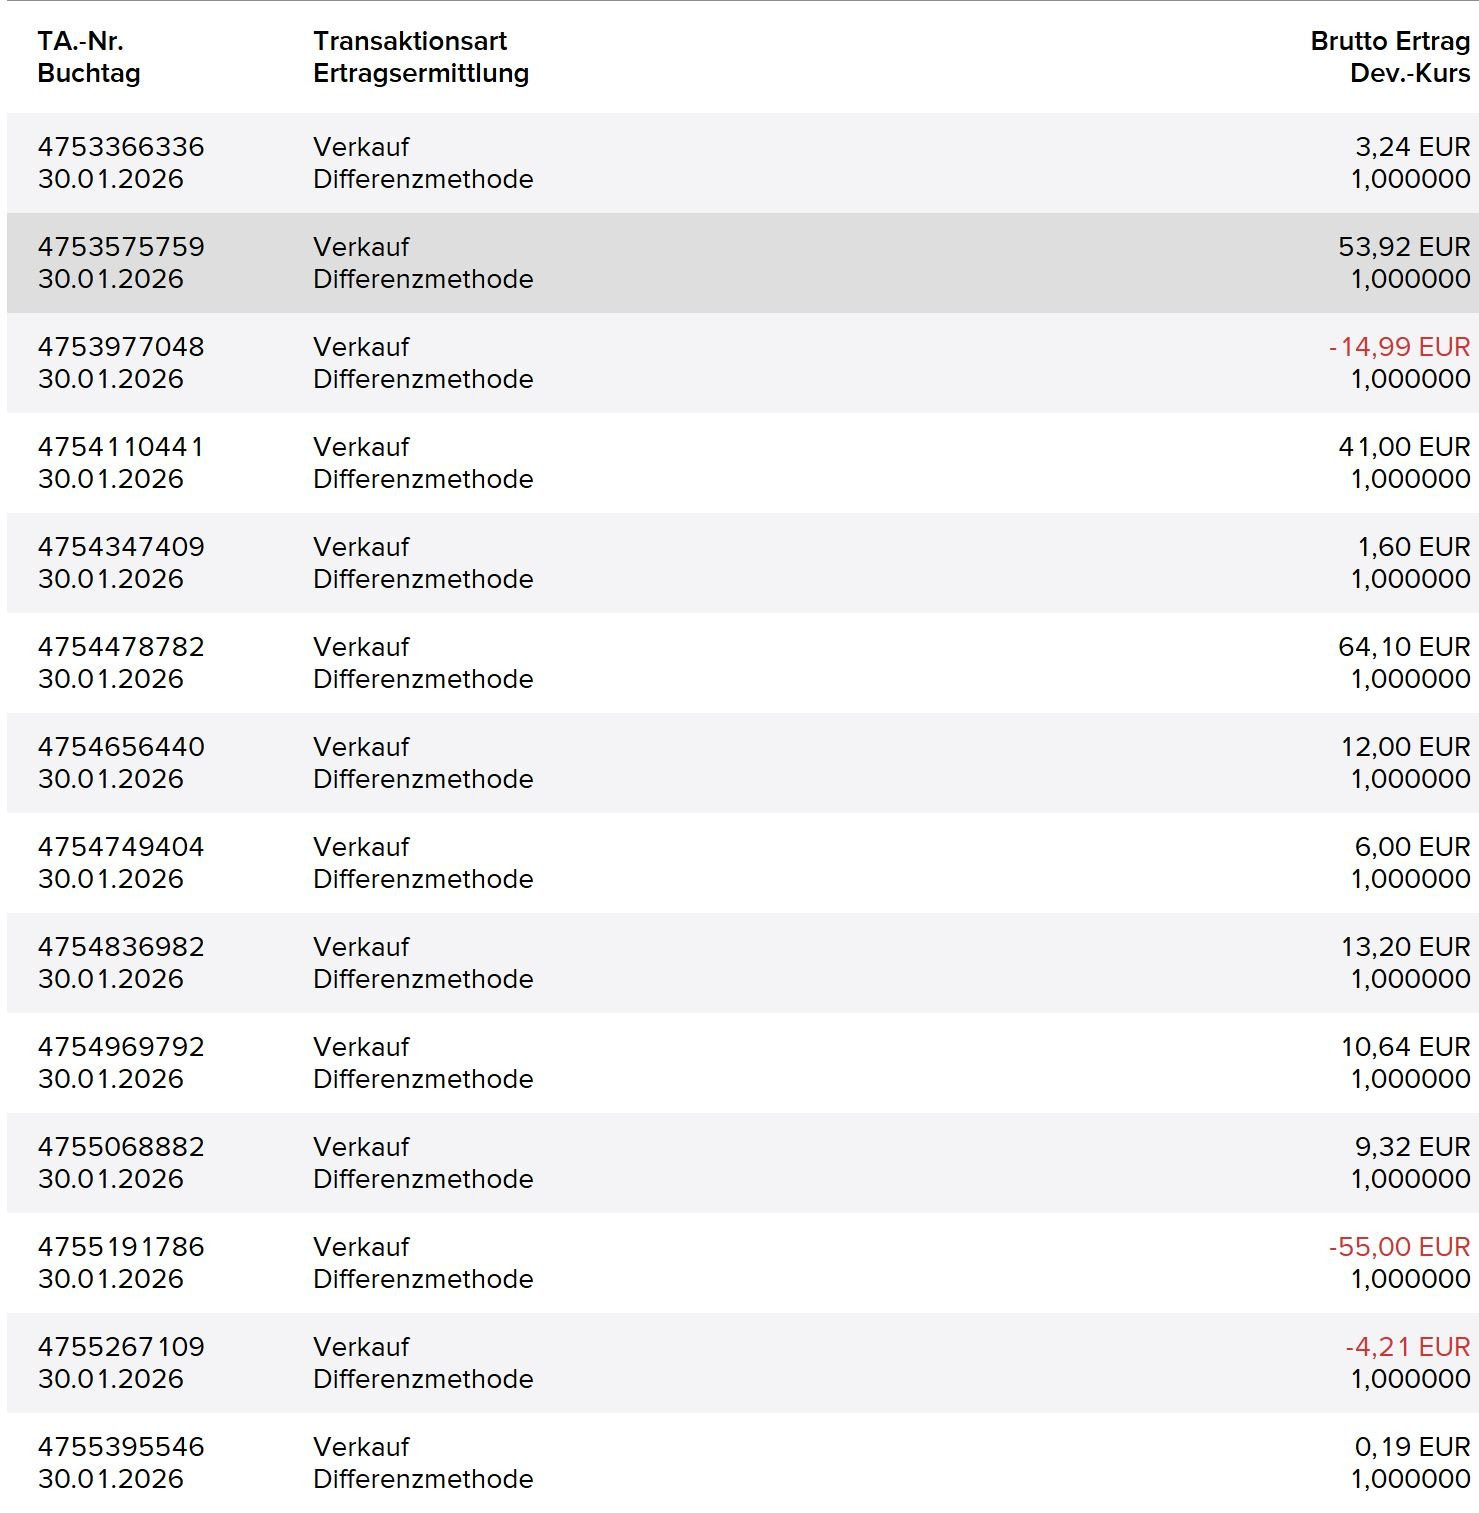Click the 0,19 EUR amount
Image resolution: width=1479 pixels, height=1513 pixels.
[x=1412, y=1447]
